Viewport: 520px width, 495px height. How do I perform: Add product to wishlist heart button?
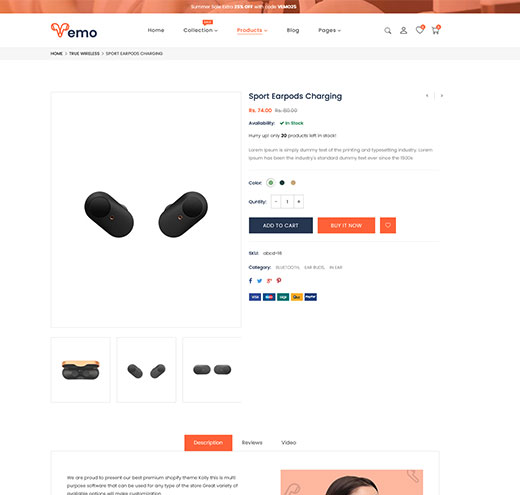coord(388,225)
